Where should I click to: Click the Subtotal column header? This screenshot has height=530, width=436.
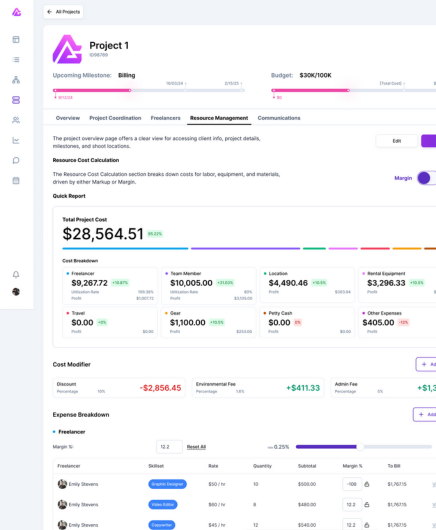(x=307, y=466)
